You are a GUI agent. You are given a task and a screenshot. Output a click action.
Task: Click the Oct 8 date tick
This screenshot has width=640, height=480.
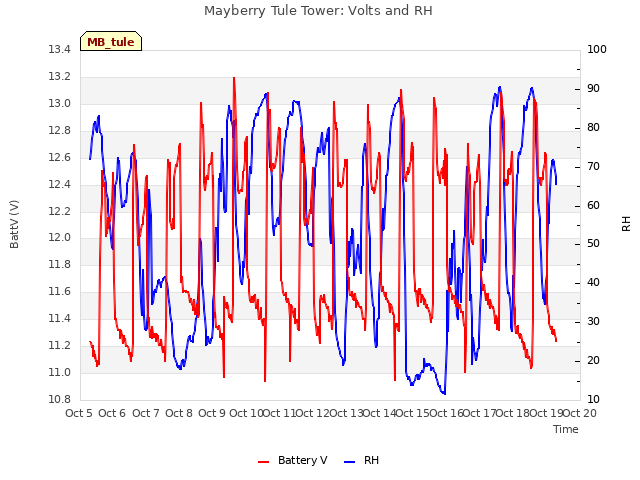point(179,413)
